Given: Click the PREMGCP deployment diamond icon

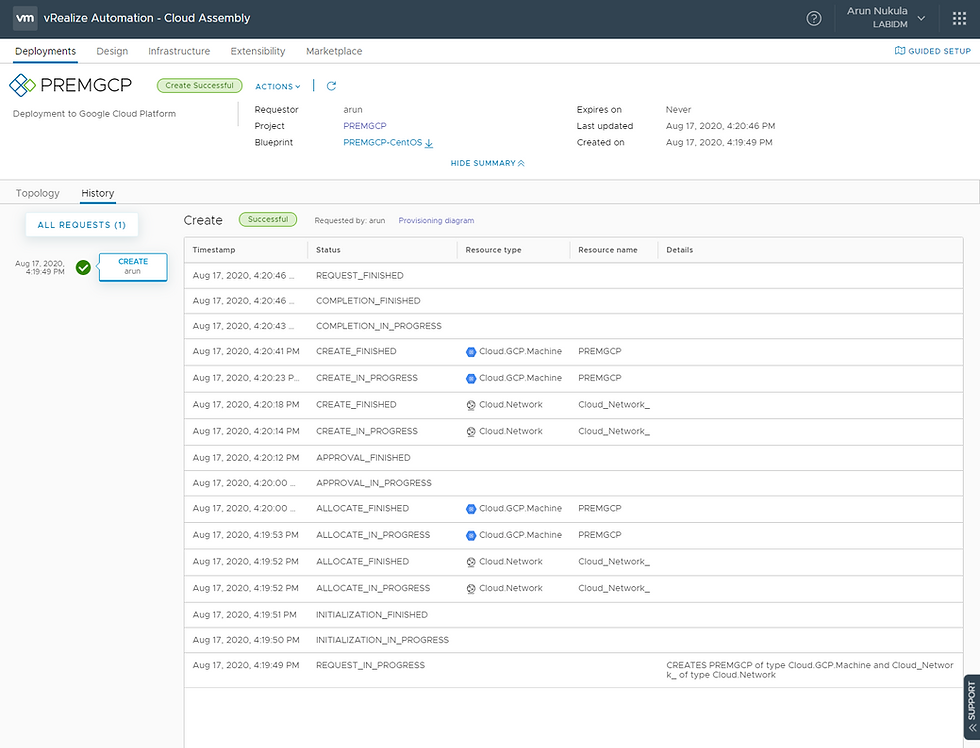Looking at the screenshot, I should coord(22,85).
